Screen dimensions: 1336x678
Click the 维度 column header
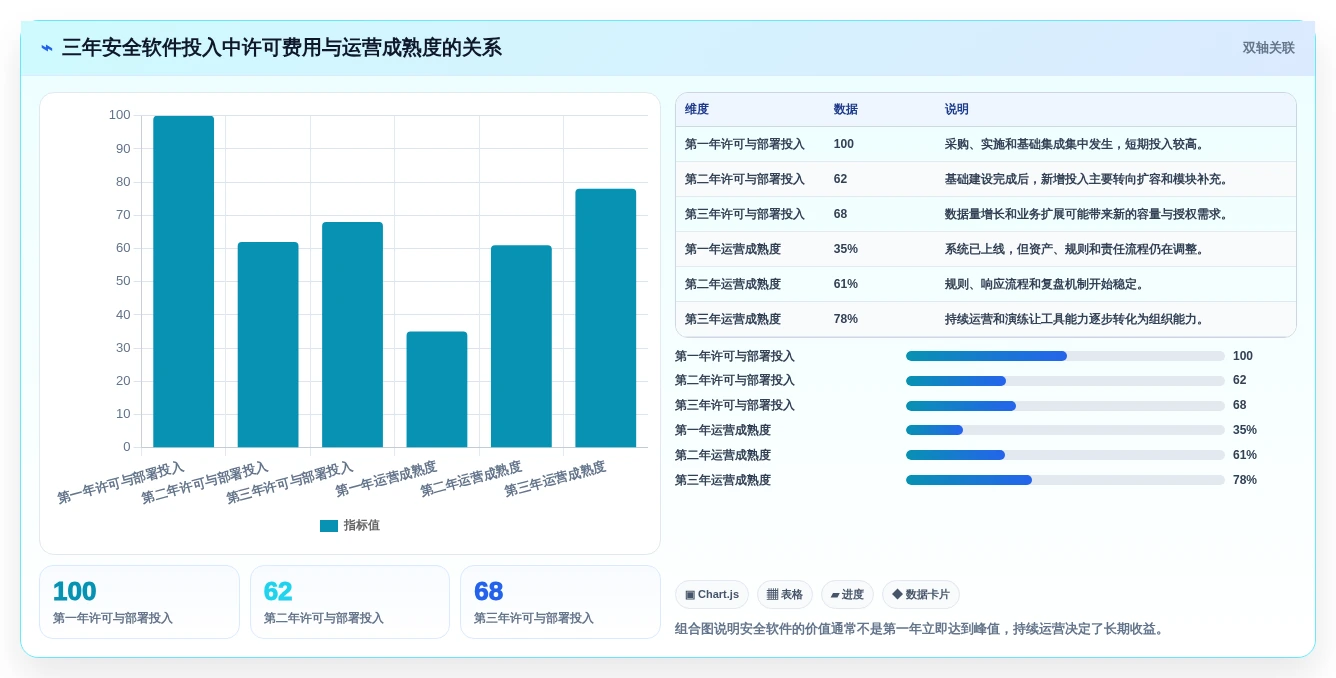[697, 110]
